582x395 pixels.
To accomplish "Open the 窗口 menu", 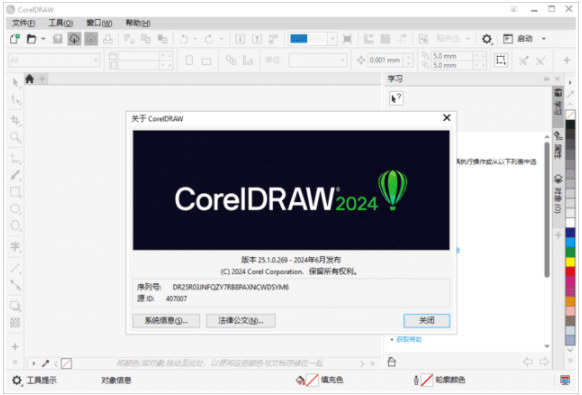I will coord(99,23).
